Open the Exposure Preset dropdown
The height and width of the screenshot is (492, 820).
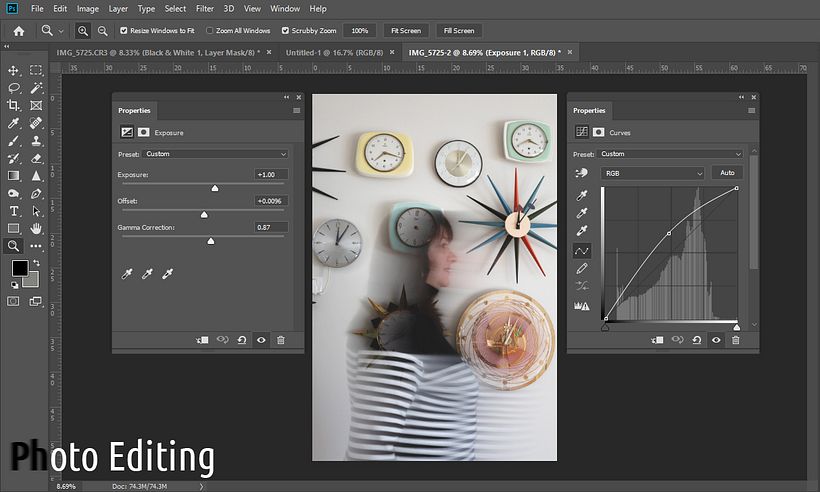[215, 154]
